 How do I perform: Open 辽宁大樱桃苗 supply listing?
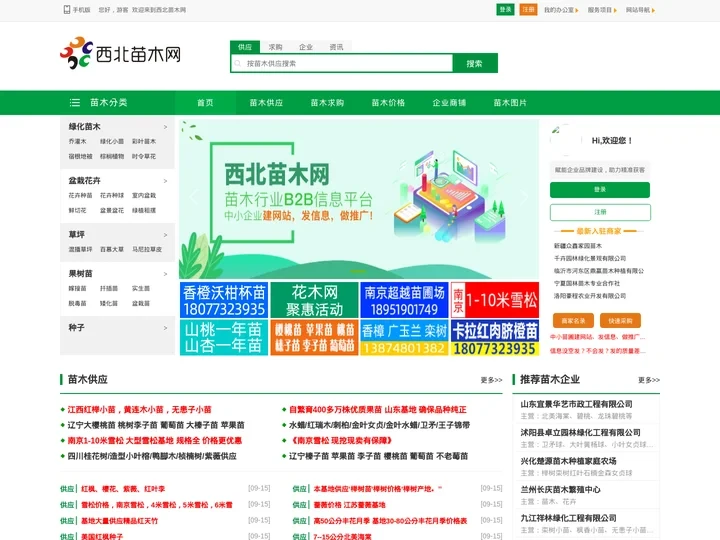tap(156, 425)
